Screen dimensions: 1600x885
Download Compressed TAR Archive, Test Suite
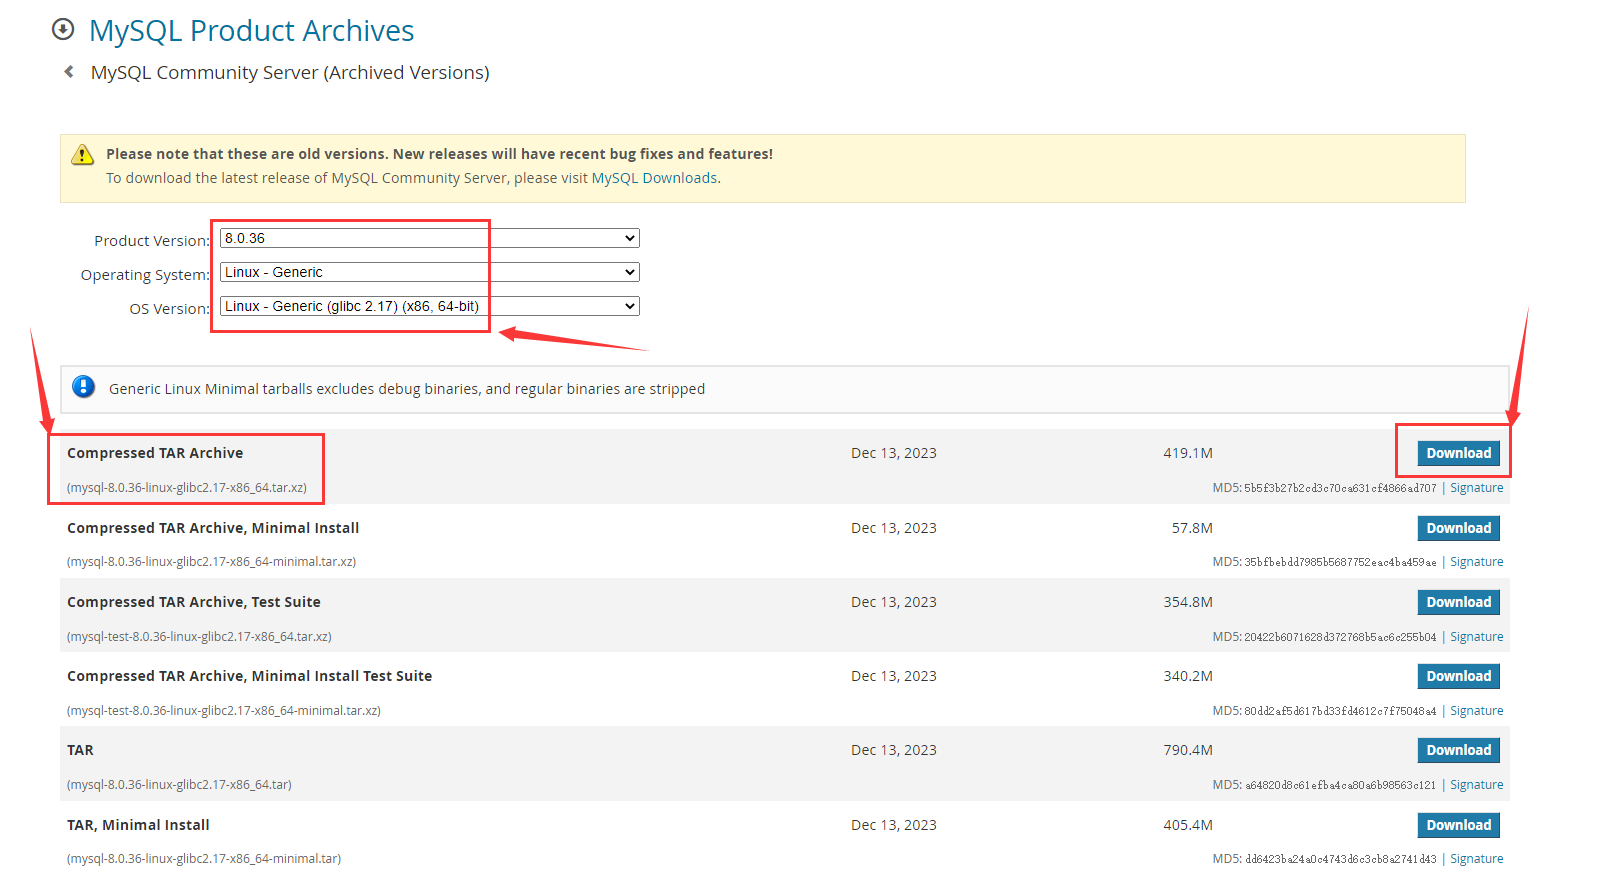(x=1458, y=602)
